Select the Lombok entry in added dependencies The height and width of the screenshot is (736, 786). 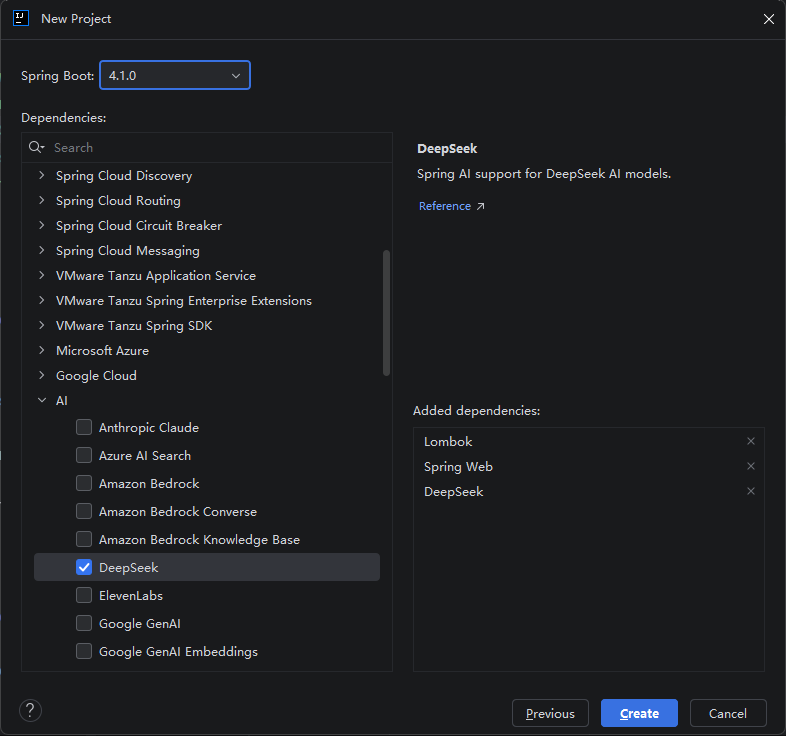point(589,441)
